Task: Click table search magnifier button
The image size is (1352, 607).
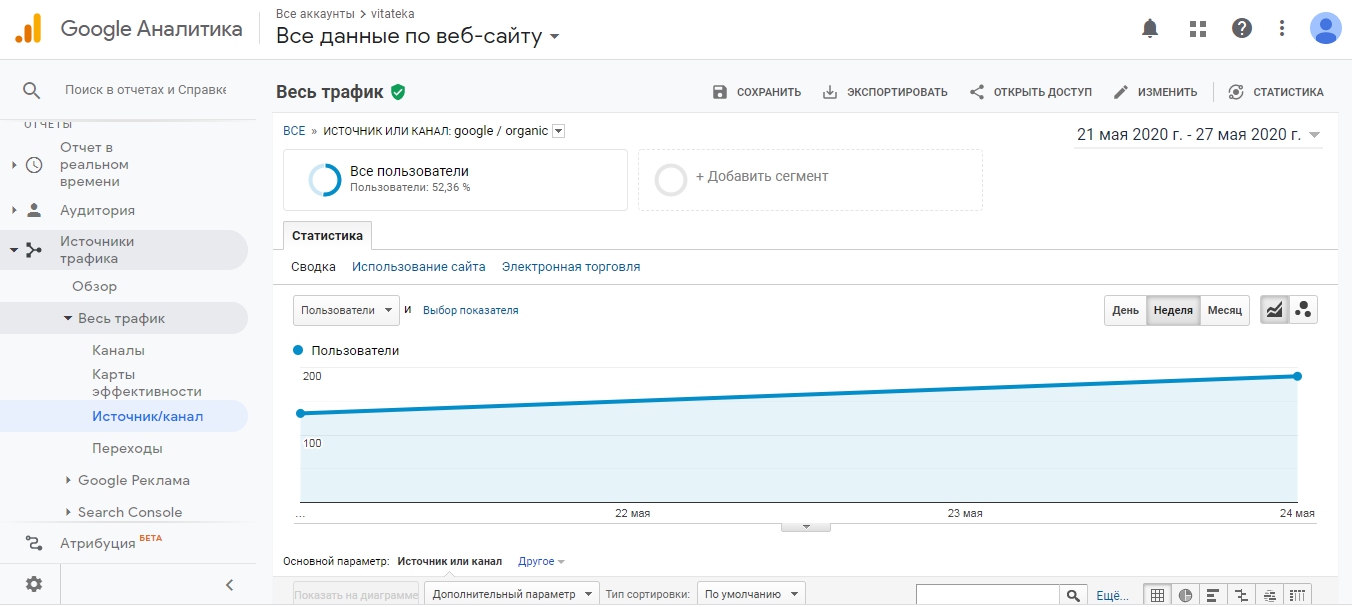Action: (1073, 595)
